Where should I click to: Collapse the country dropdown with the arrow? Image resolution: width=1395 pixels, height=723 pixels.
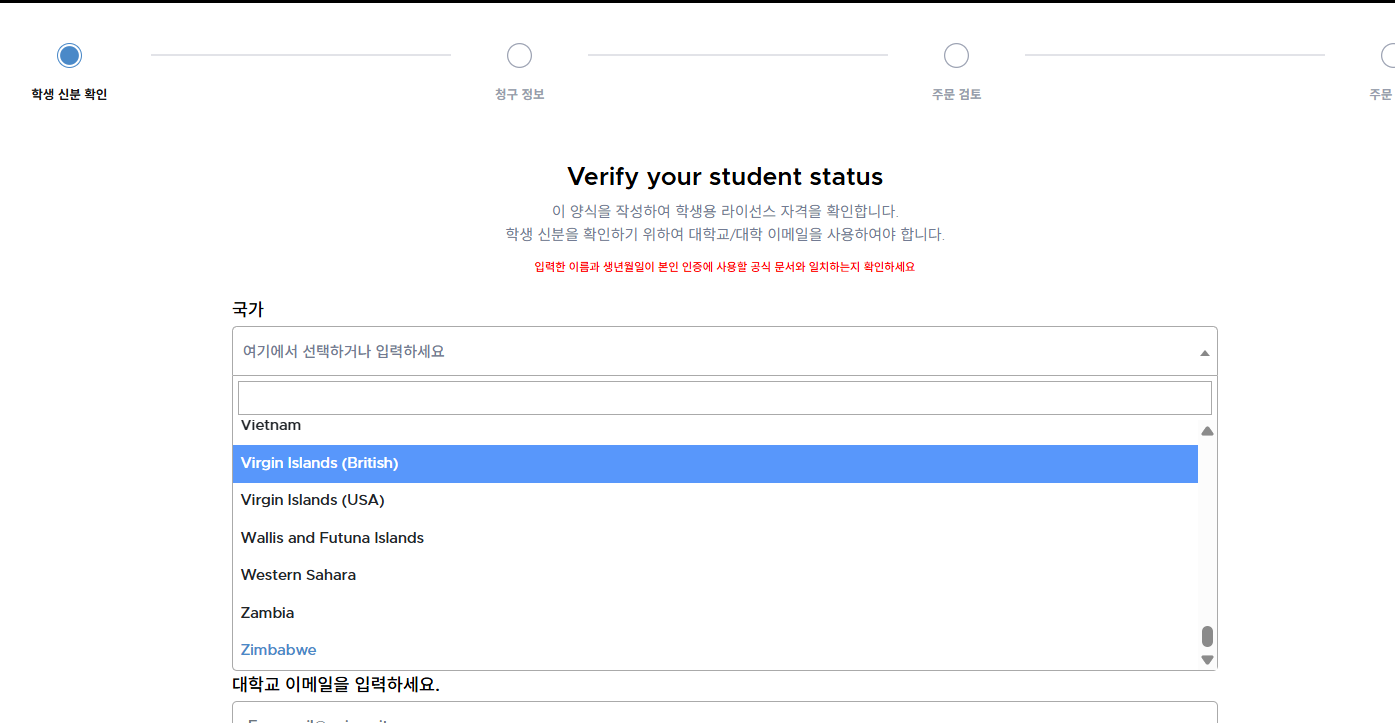point(1204,353)
